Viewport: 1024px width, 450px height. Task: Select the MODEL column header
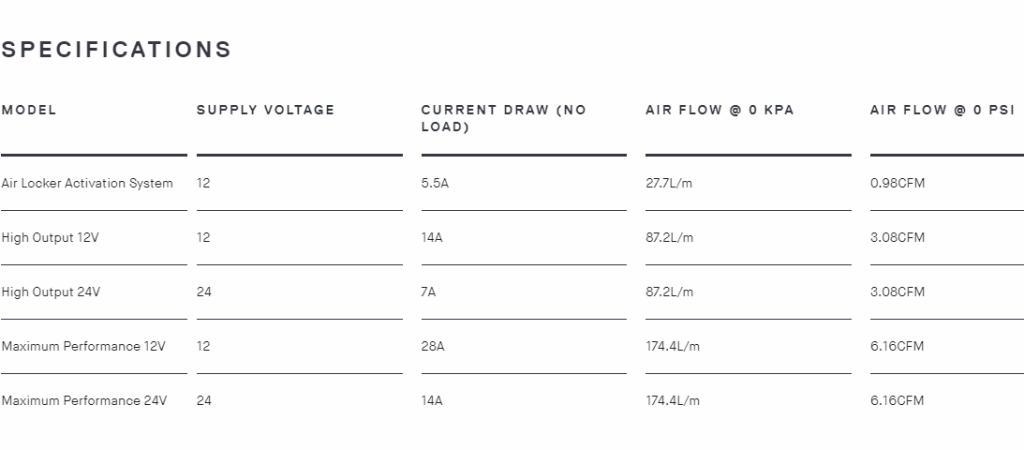29,110
